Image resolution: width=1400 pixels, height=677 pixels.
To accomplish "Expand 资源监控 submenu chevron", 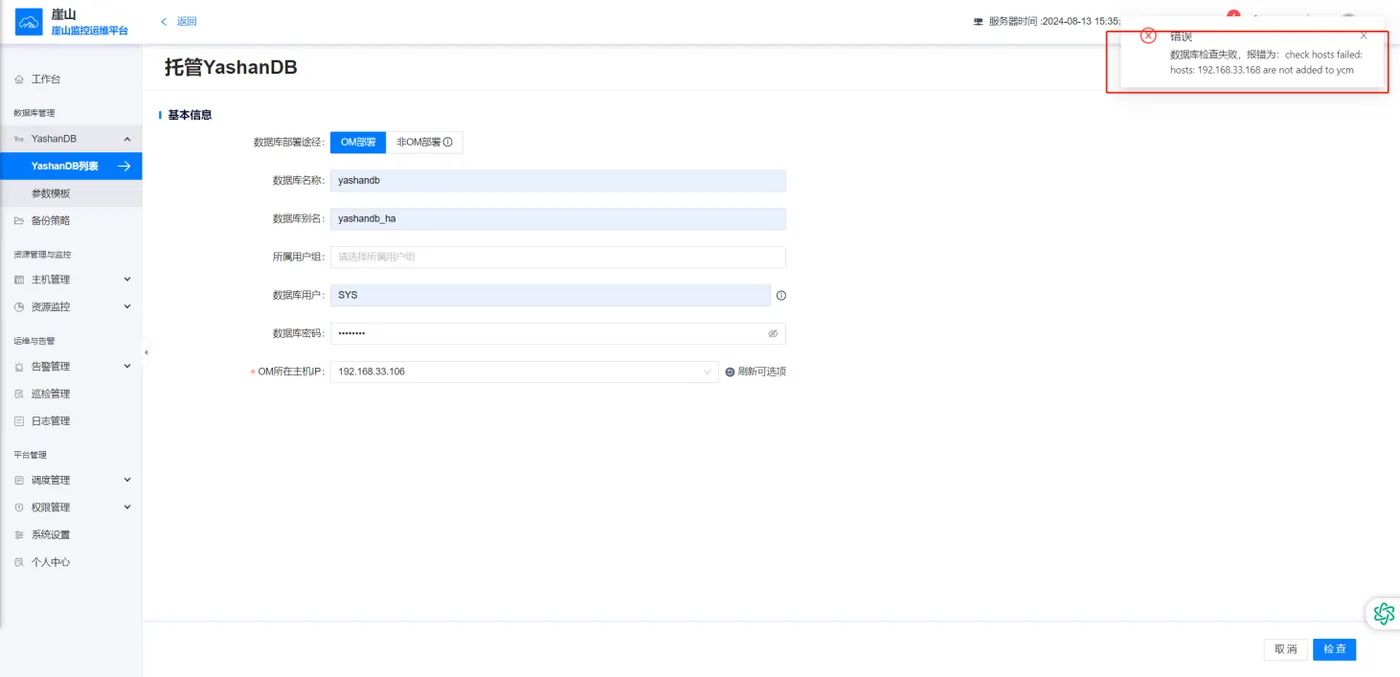I will [x=127, y=306].
